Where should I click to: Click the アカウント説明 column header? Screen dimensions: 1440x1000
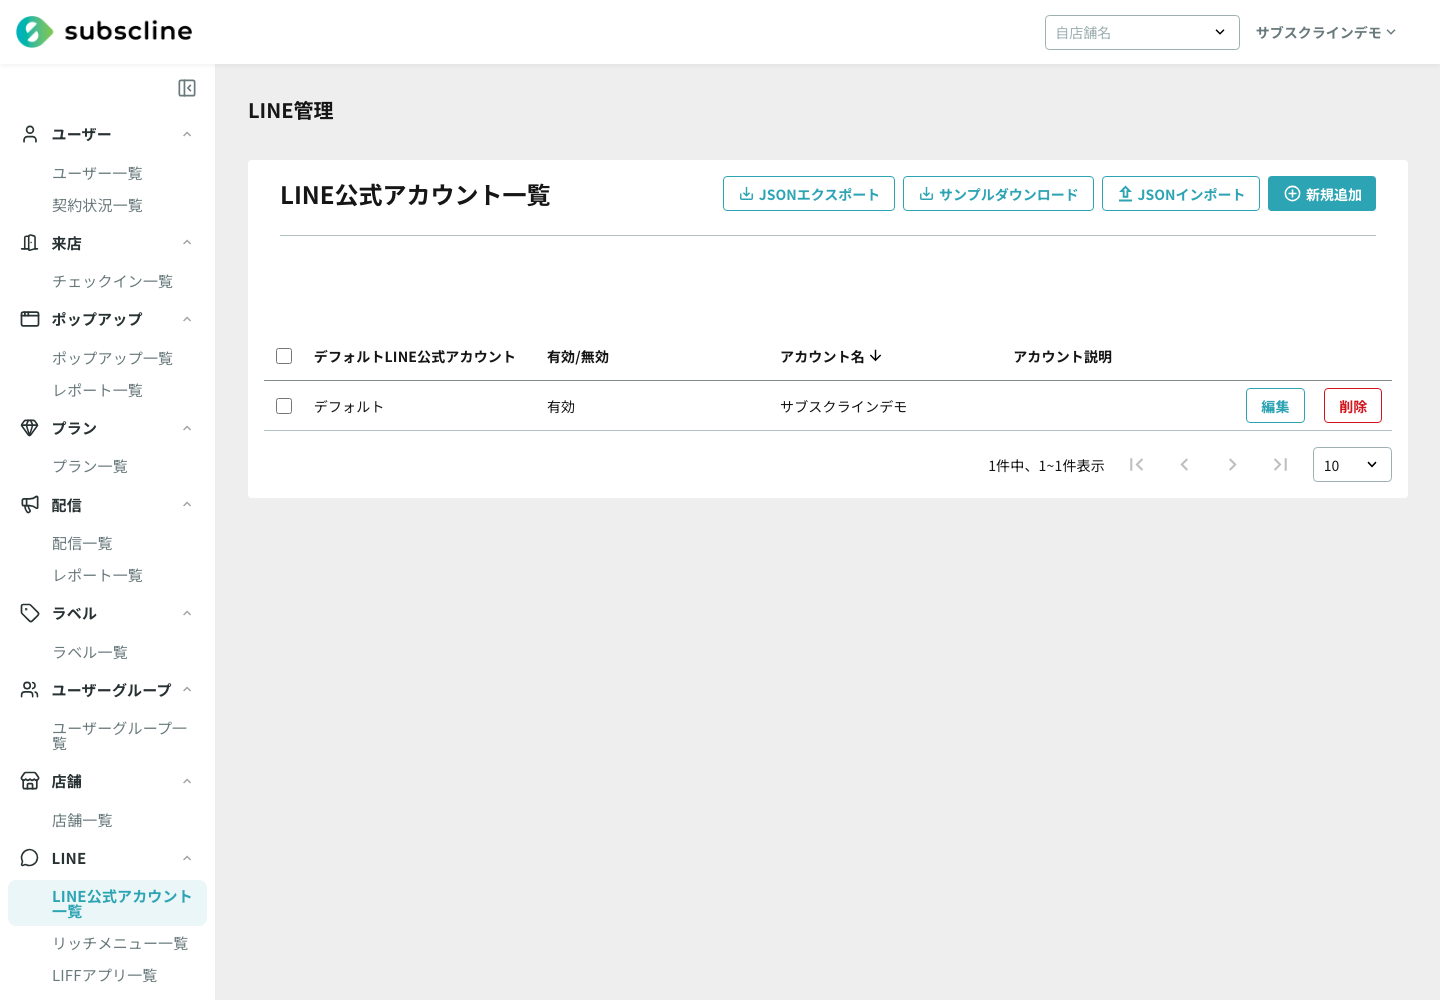(x=1063, y=356)
